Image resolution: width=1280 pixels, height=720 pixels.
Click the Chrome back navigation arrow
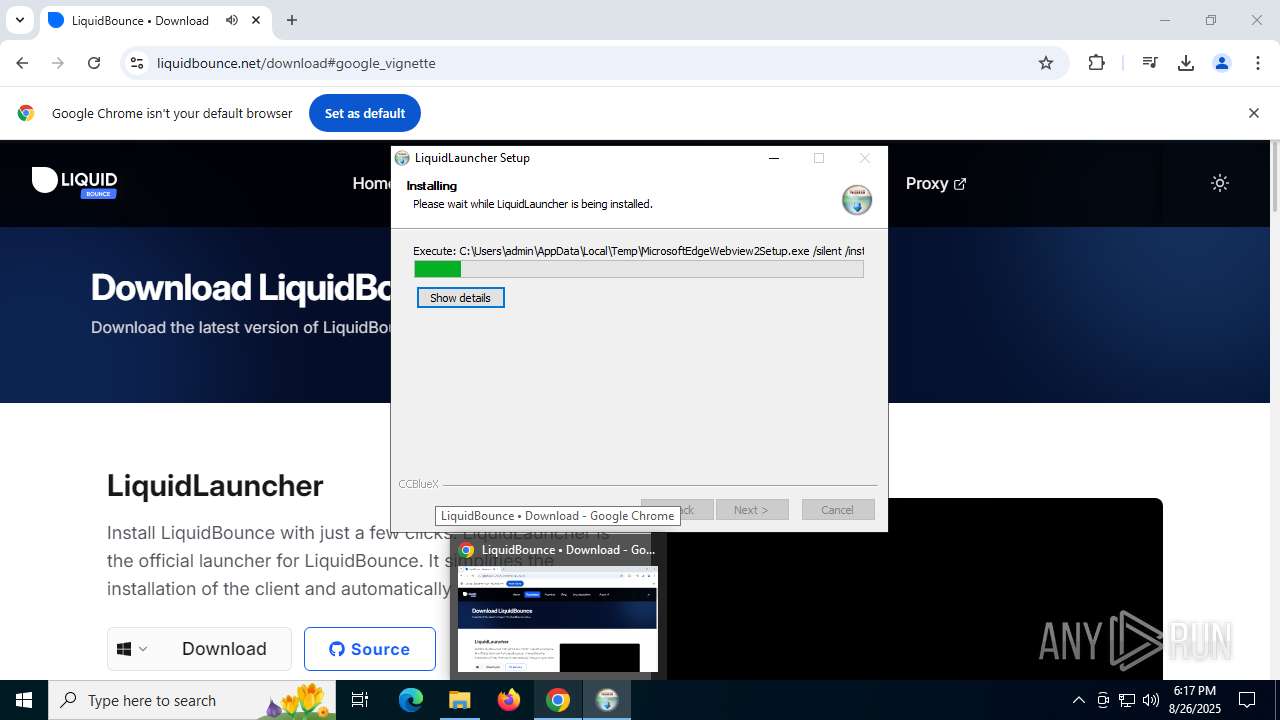tap(22, 63)
